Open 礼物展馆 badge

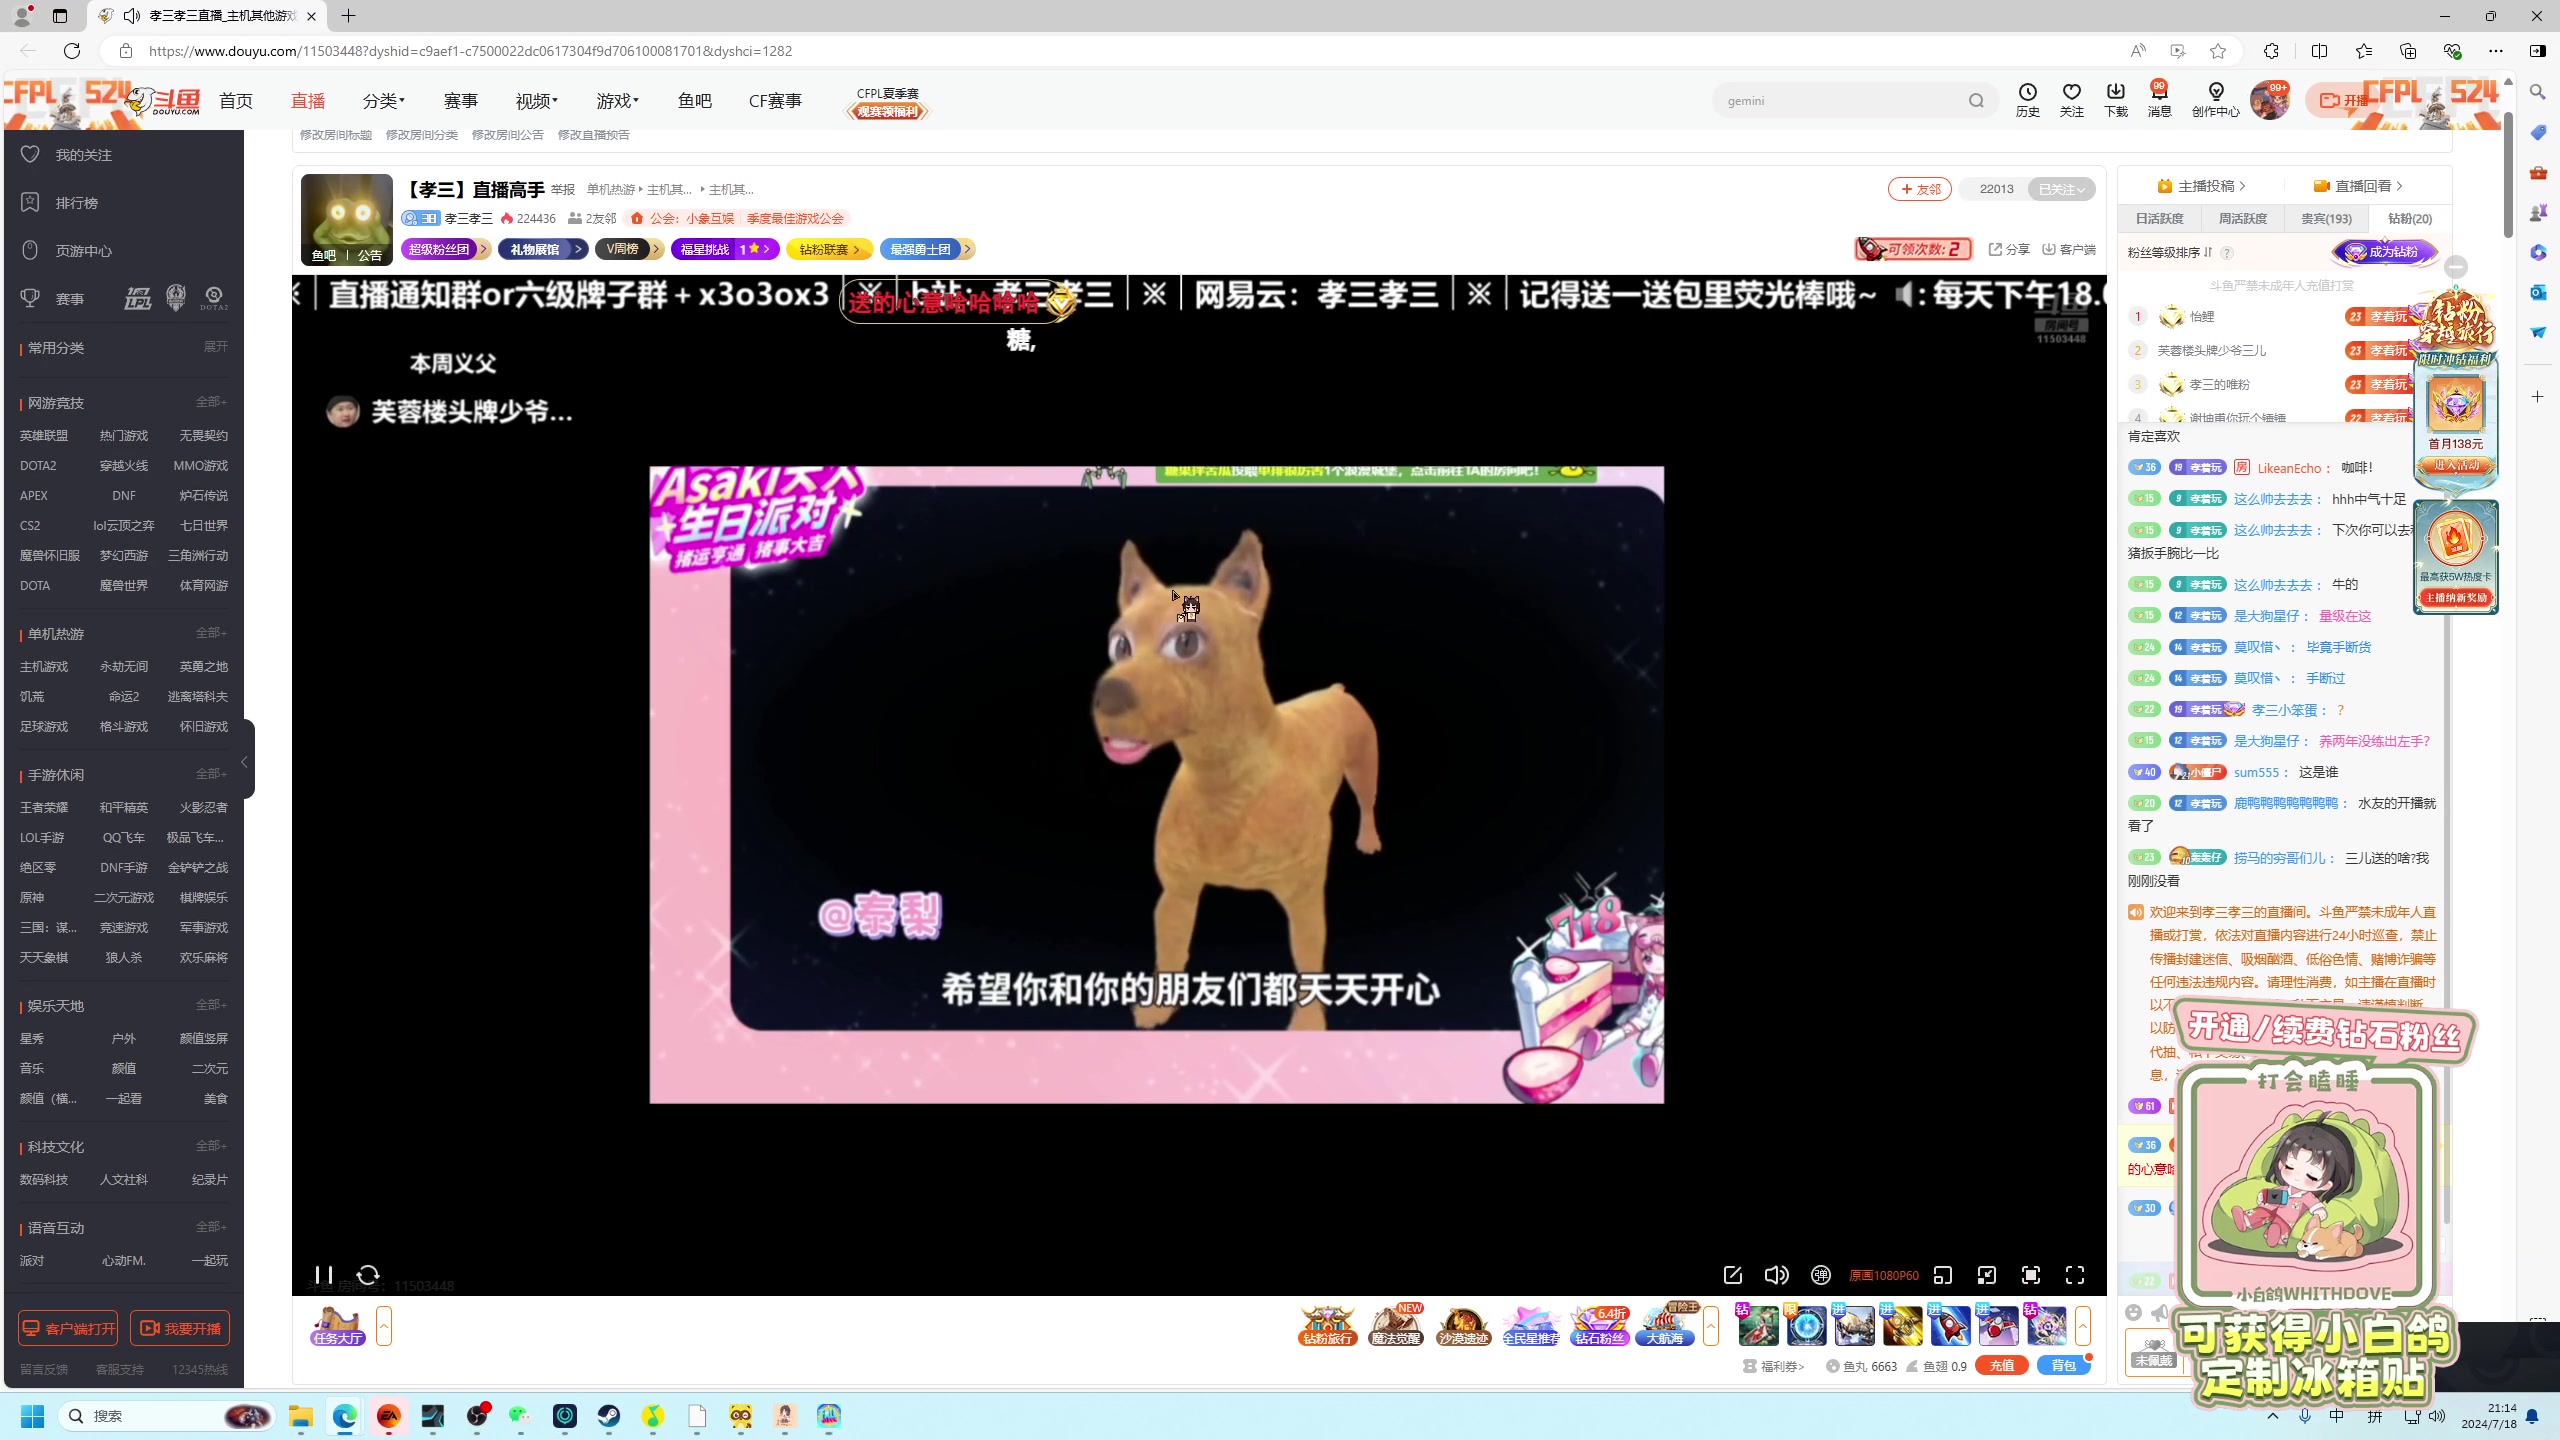click(x=543, y=249)
